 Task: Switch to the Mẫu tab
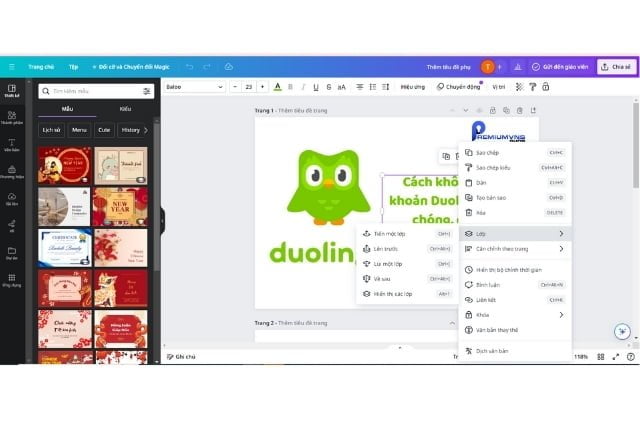pos(67,109)
